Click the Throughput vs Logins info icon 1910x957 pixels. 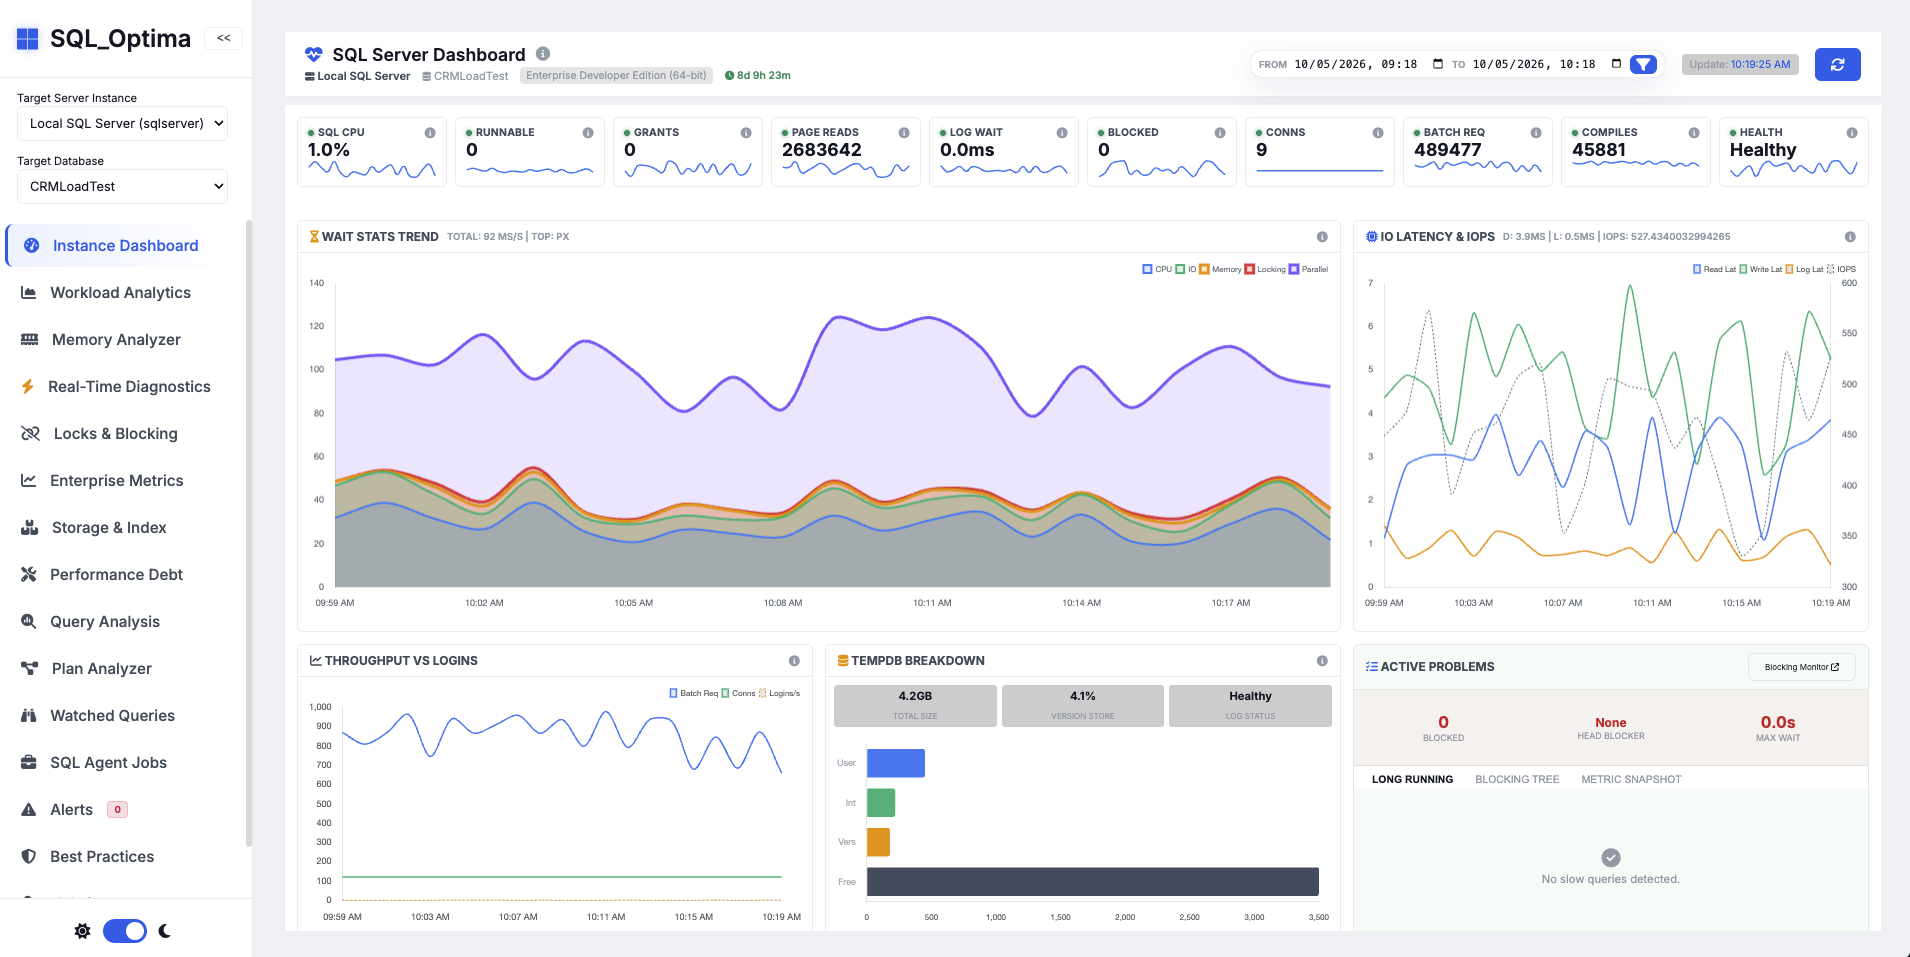coord(794,661)
